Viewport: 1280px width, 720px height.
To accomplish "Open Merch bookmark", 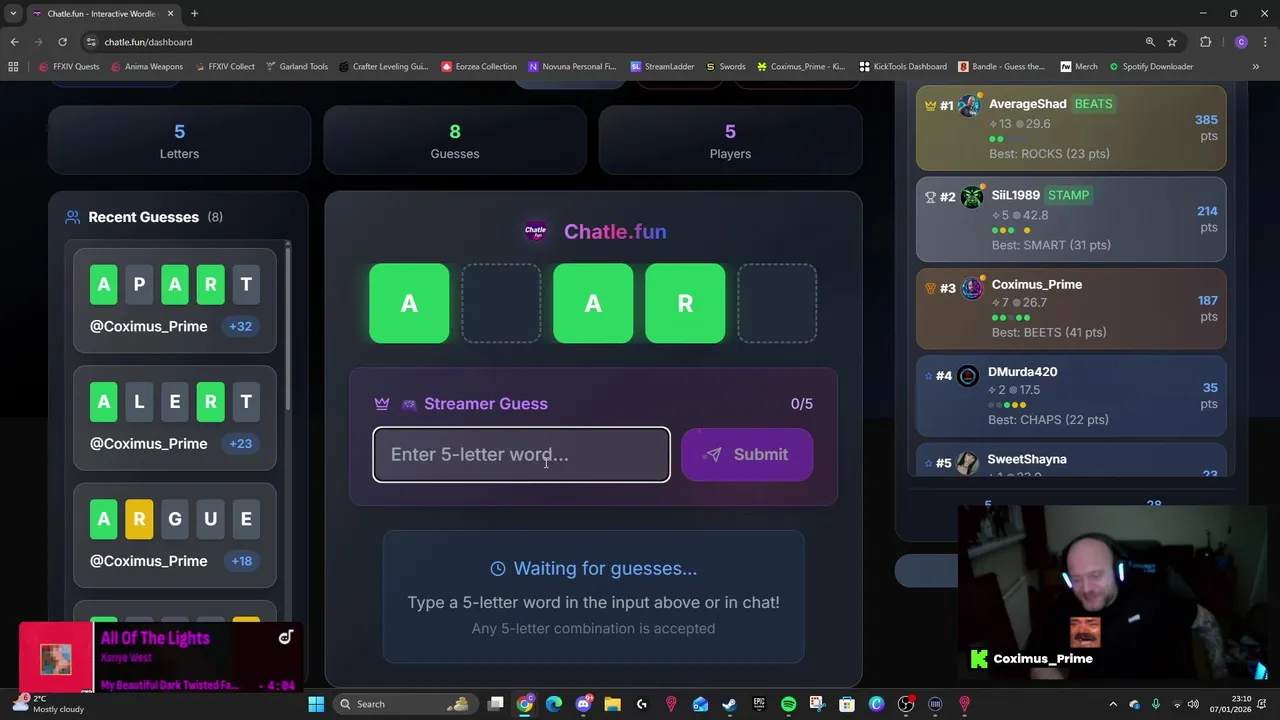I will click(1079, 67).
